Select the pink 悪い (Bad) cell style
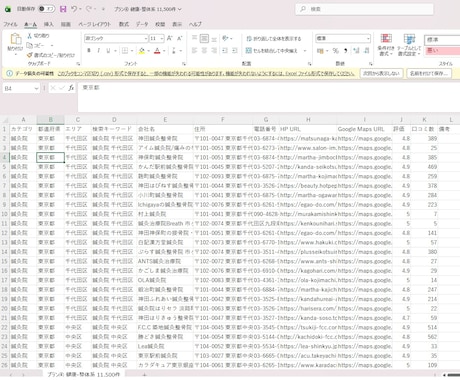Screen dimensions: 460x380 pyautogui.click(x=442, y=51)
